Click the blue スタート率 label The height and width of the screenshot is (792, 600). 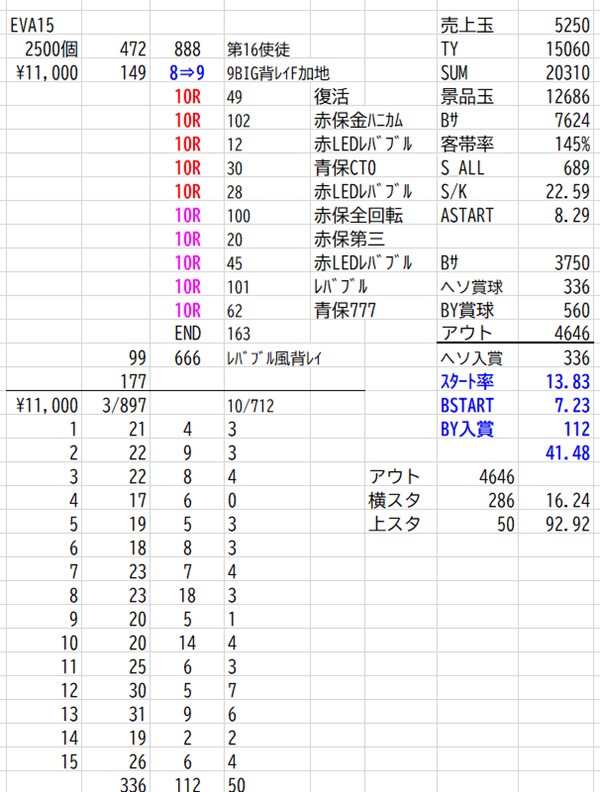(x=472, y=382)
